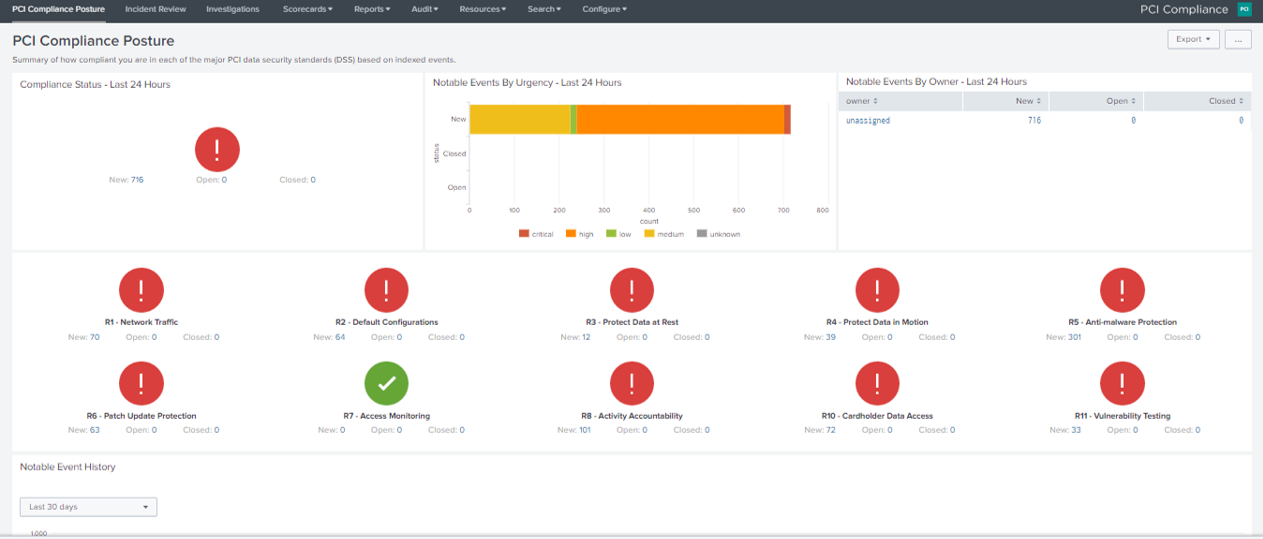
Task: Open the Investigations tab
Action: [232, 9]
